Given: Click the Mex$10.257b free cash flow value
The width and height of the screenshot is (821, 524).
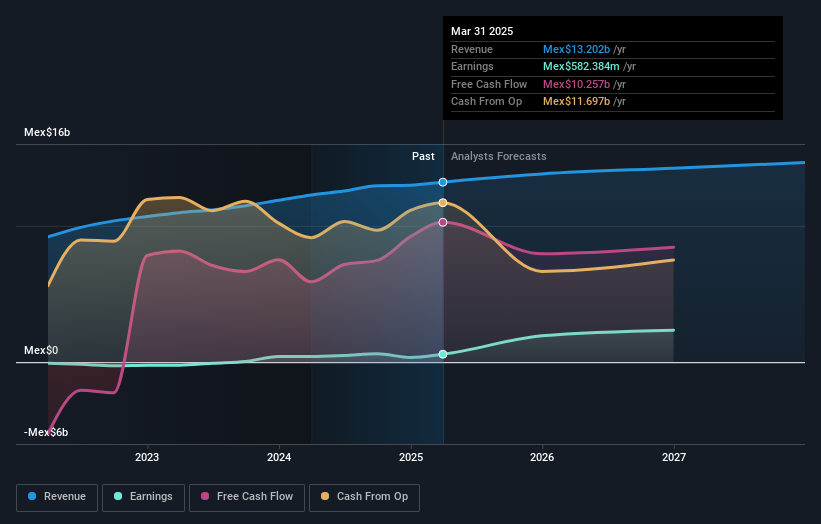Looking at the screenshot, I should click(576, 84).
